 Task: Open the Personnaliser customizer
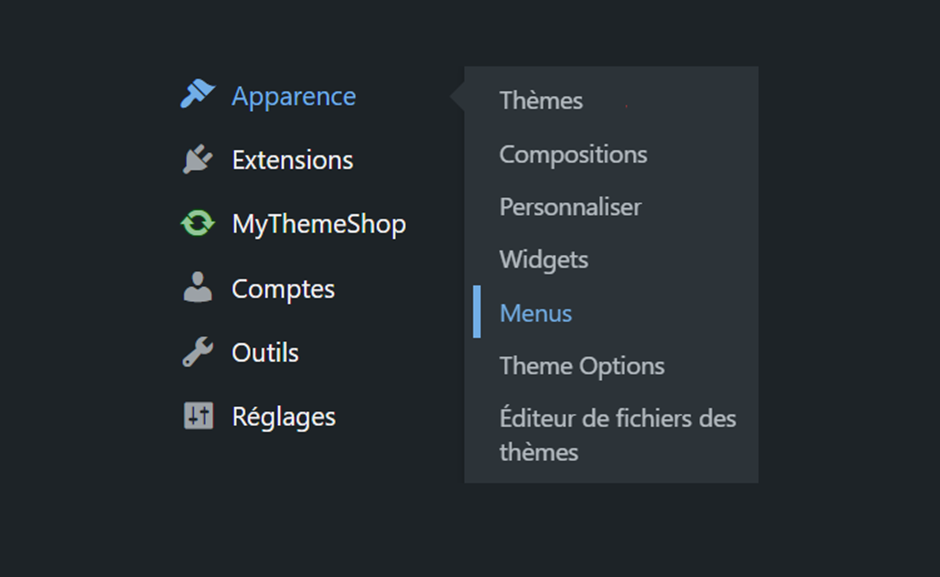tap(570, 207)
